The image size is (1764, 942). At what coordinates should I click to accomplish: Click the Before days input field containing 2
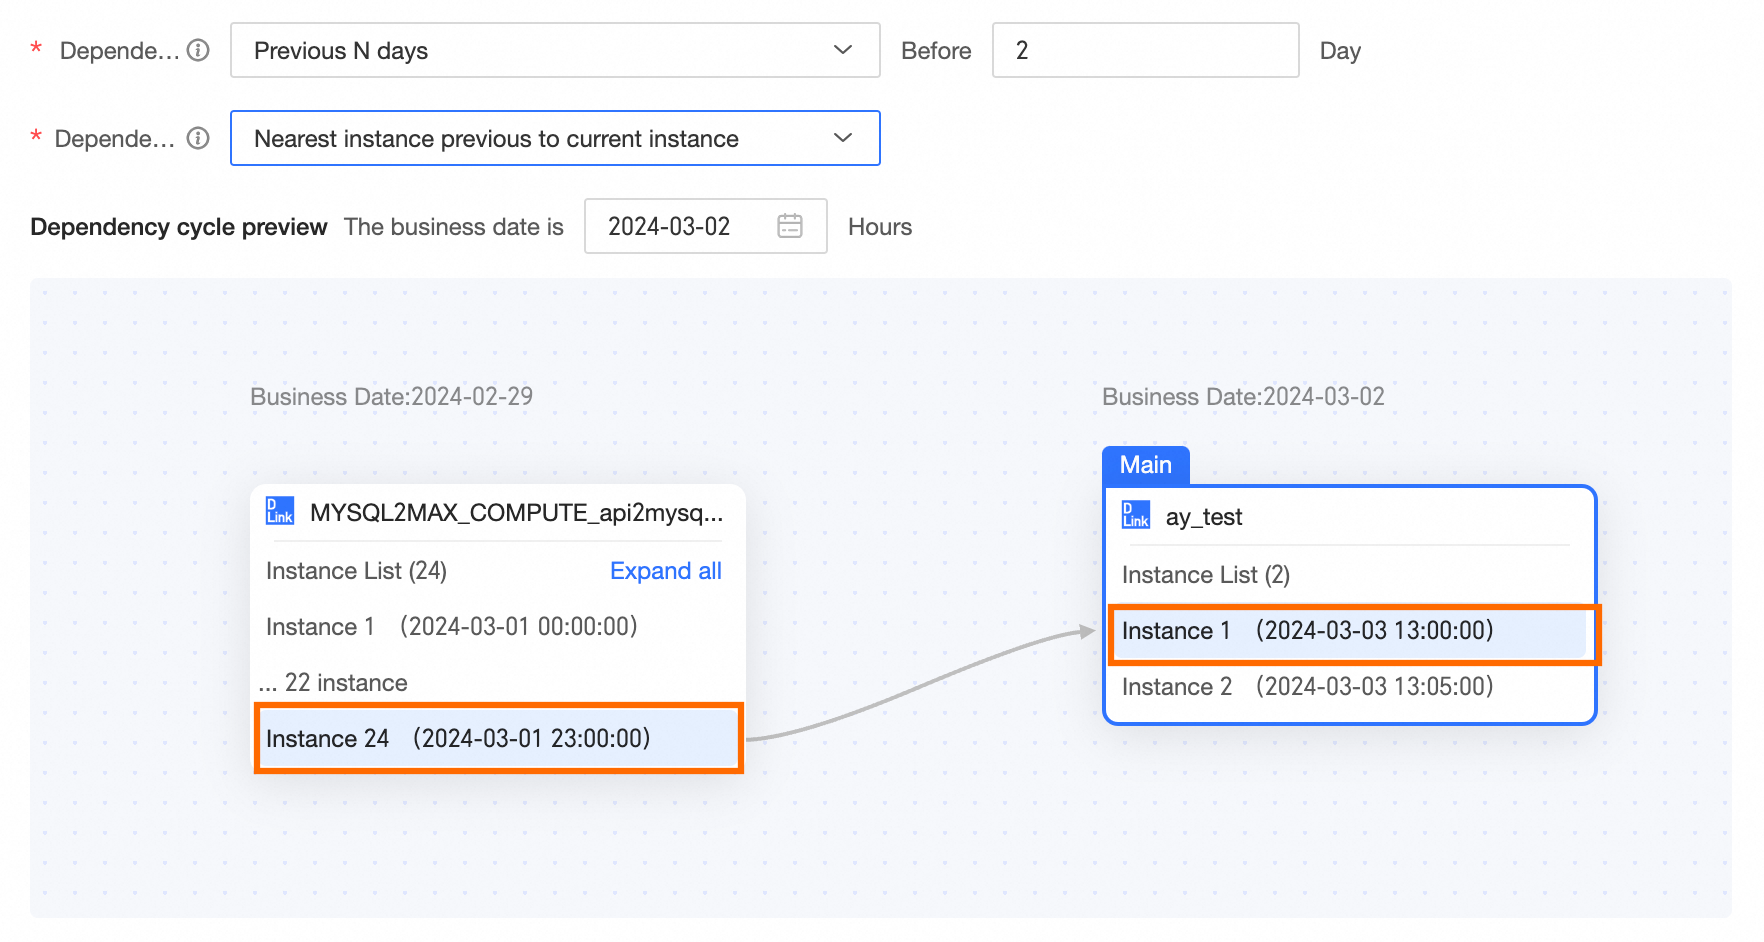coord(1145,50)
